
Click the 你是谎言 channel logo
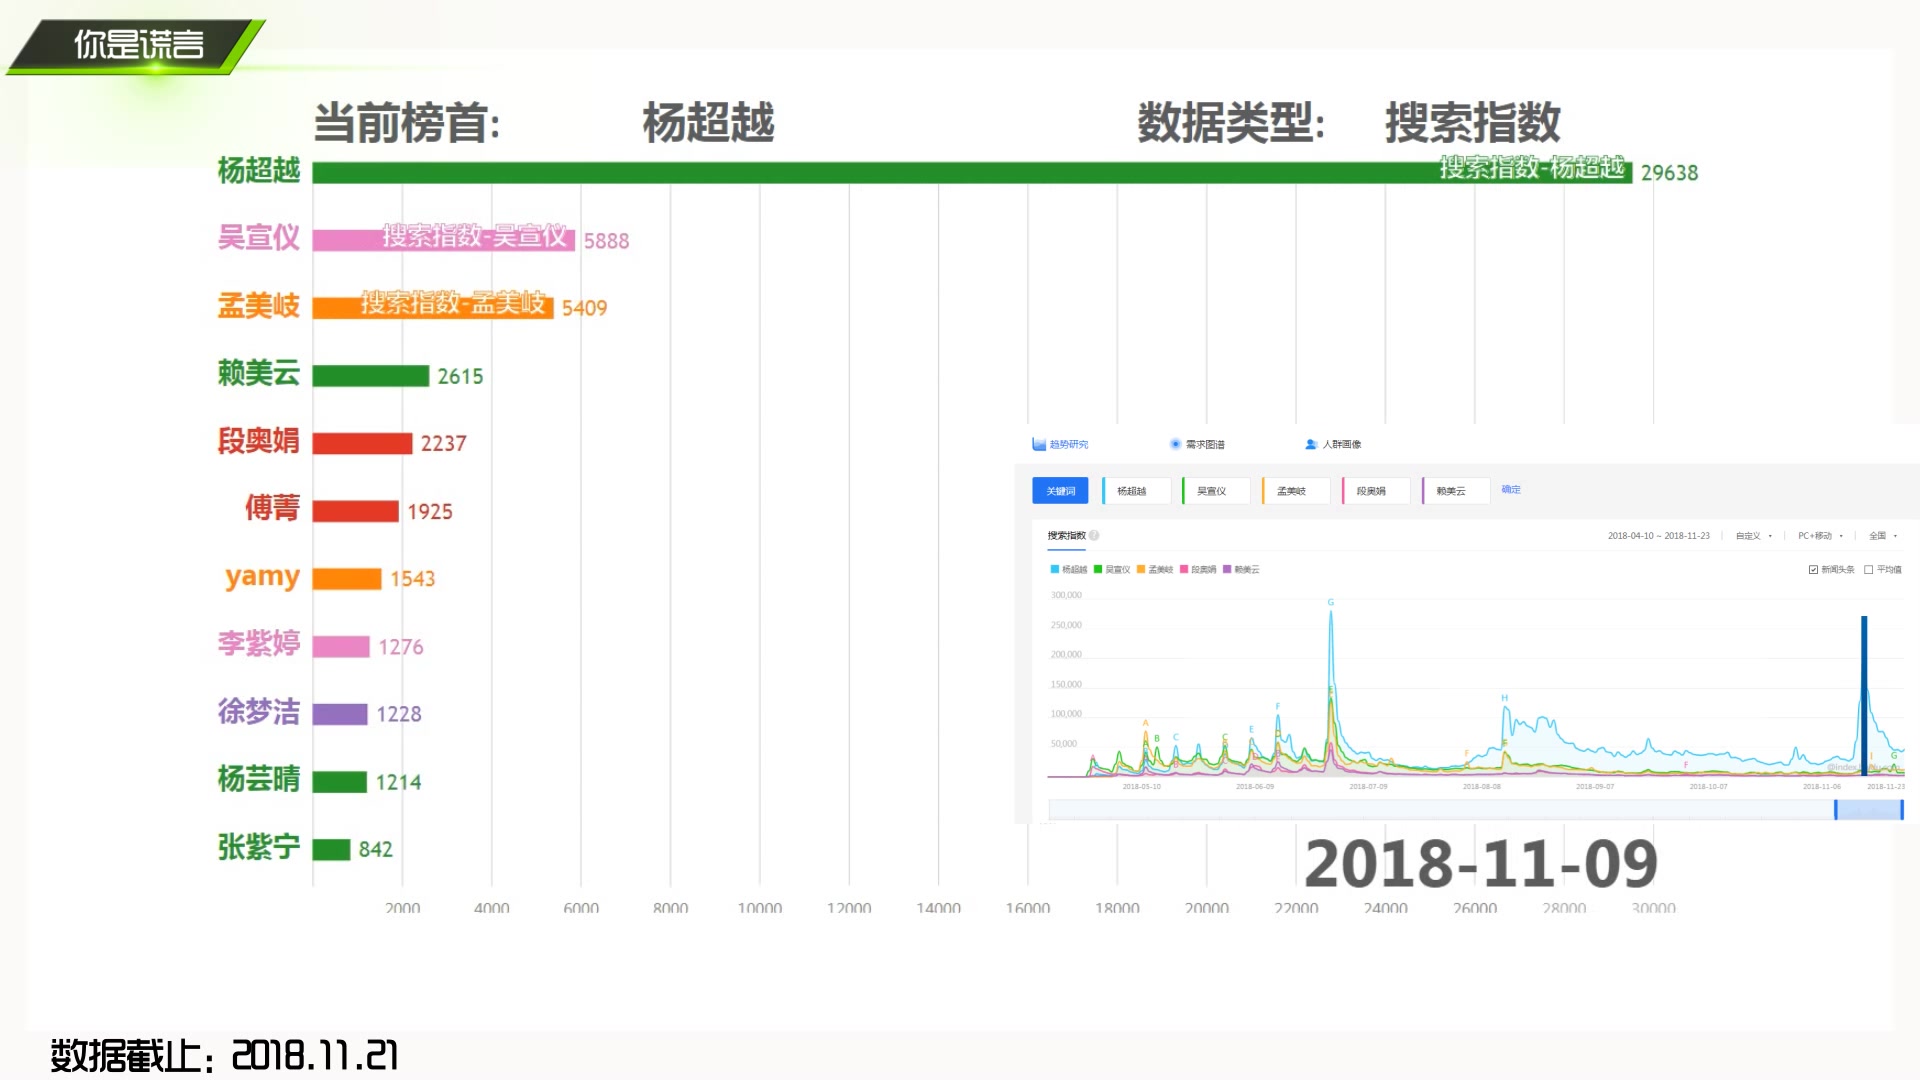[x=138, y=45]
